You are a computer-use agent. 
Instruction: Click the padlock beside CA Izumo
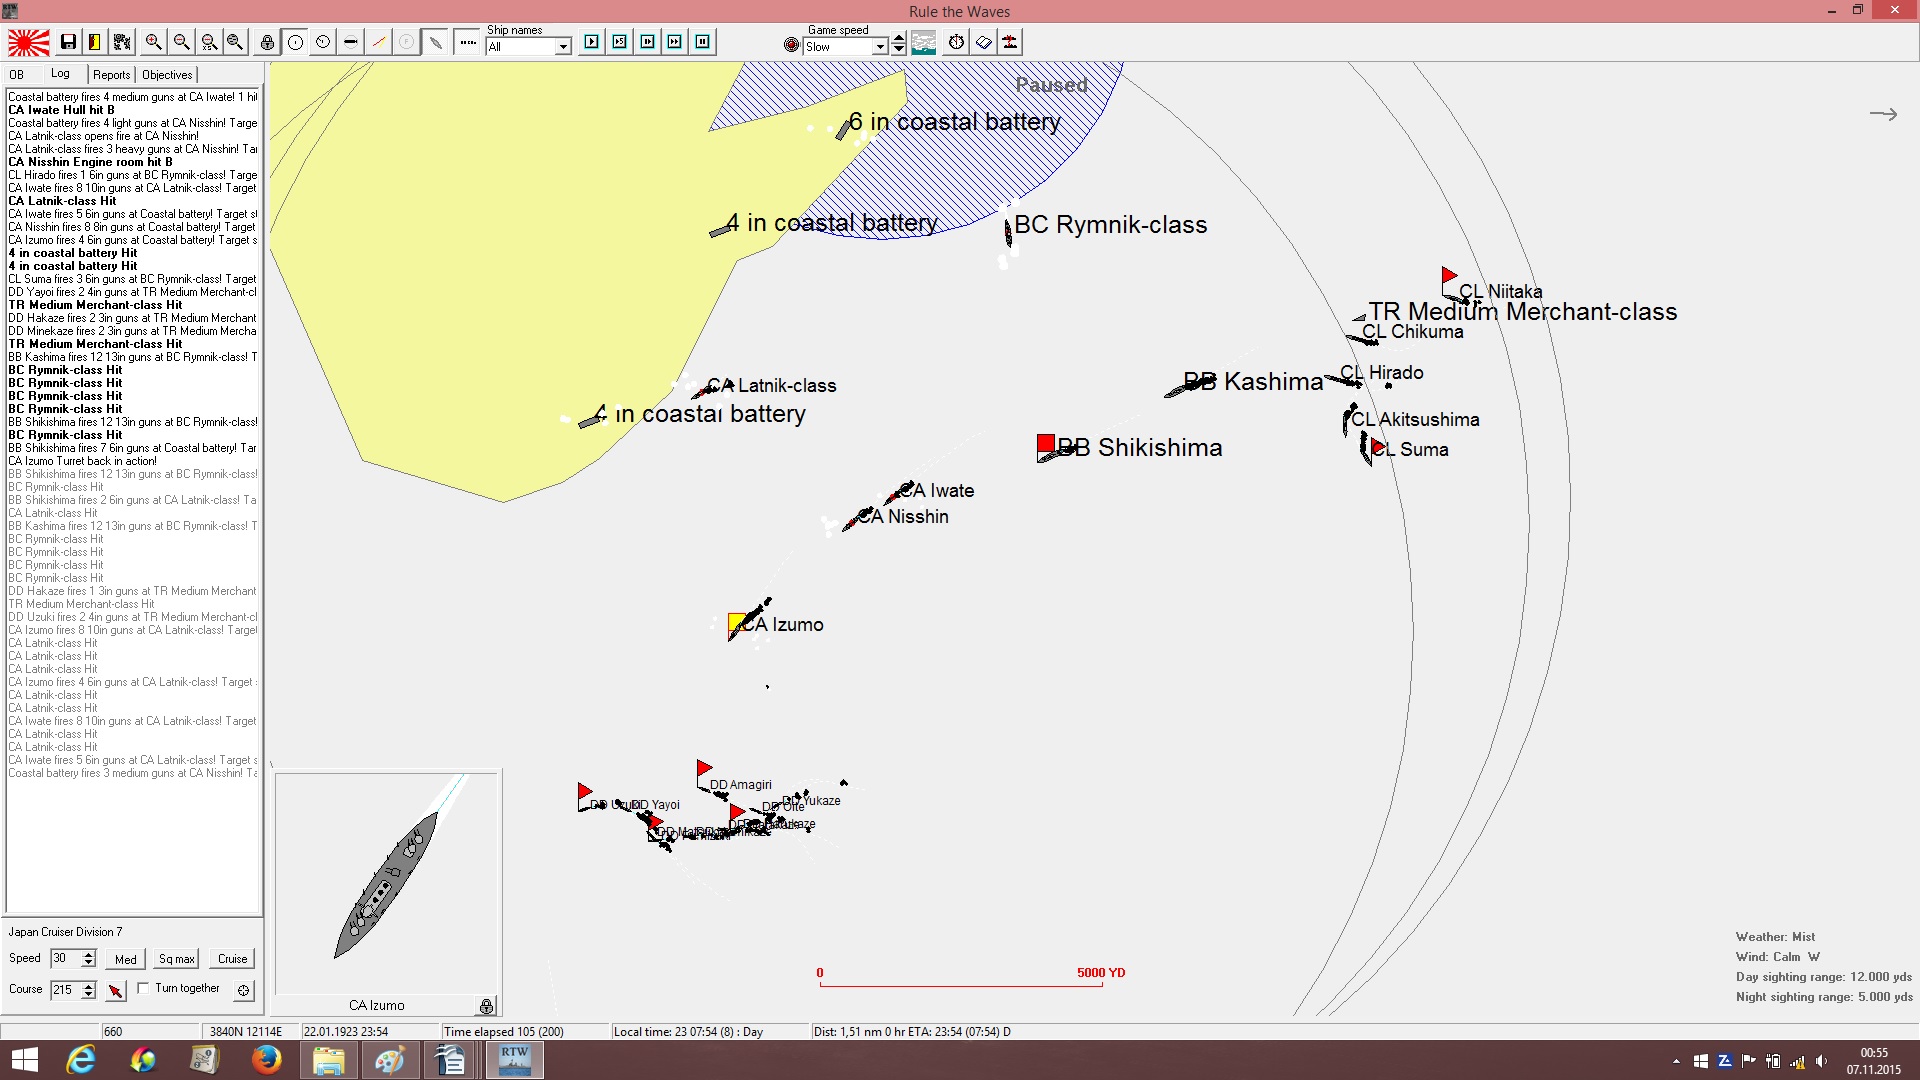click(486, 1006)
